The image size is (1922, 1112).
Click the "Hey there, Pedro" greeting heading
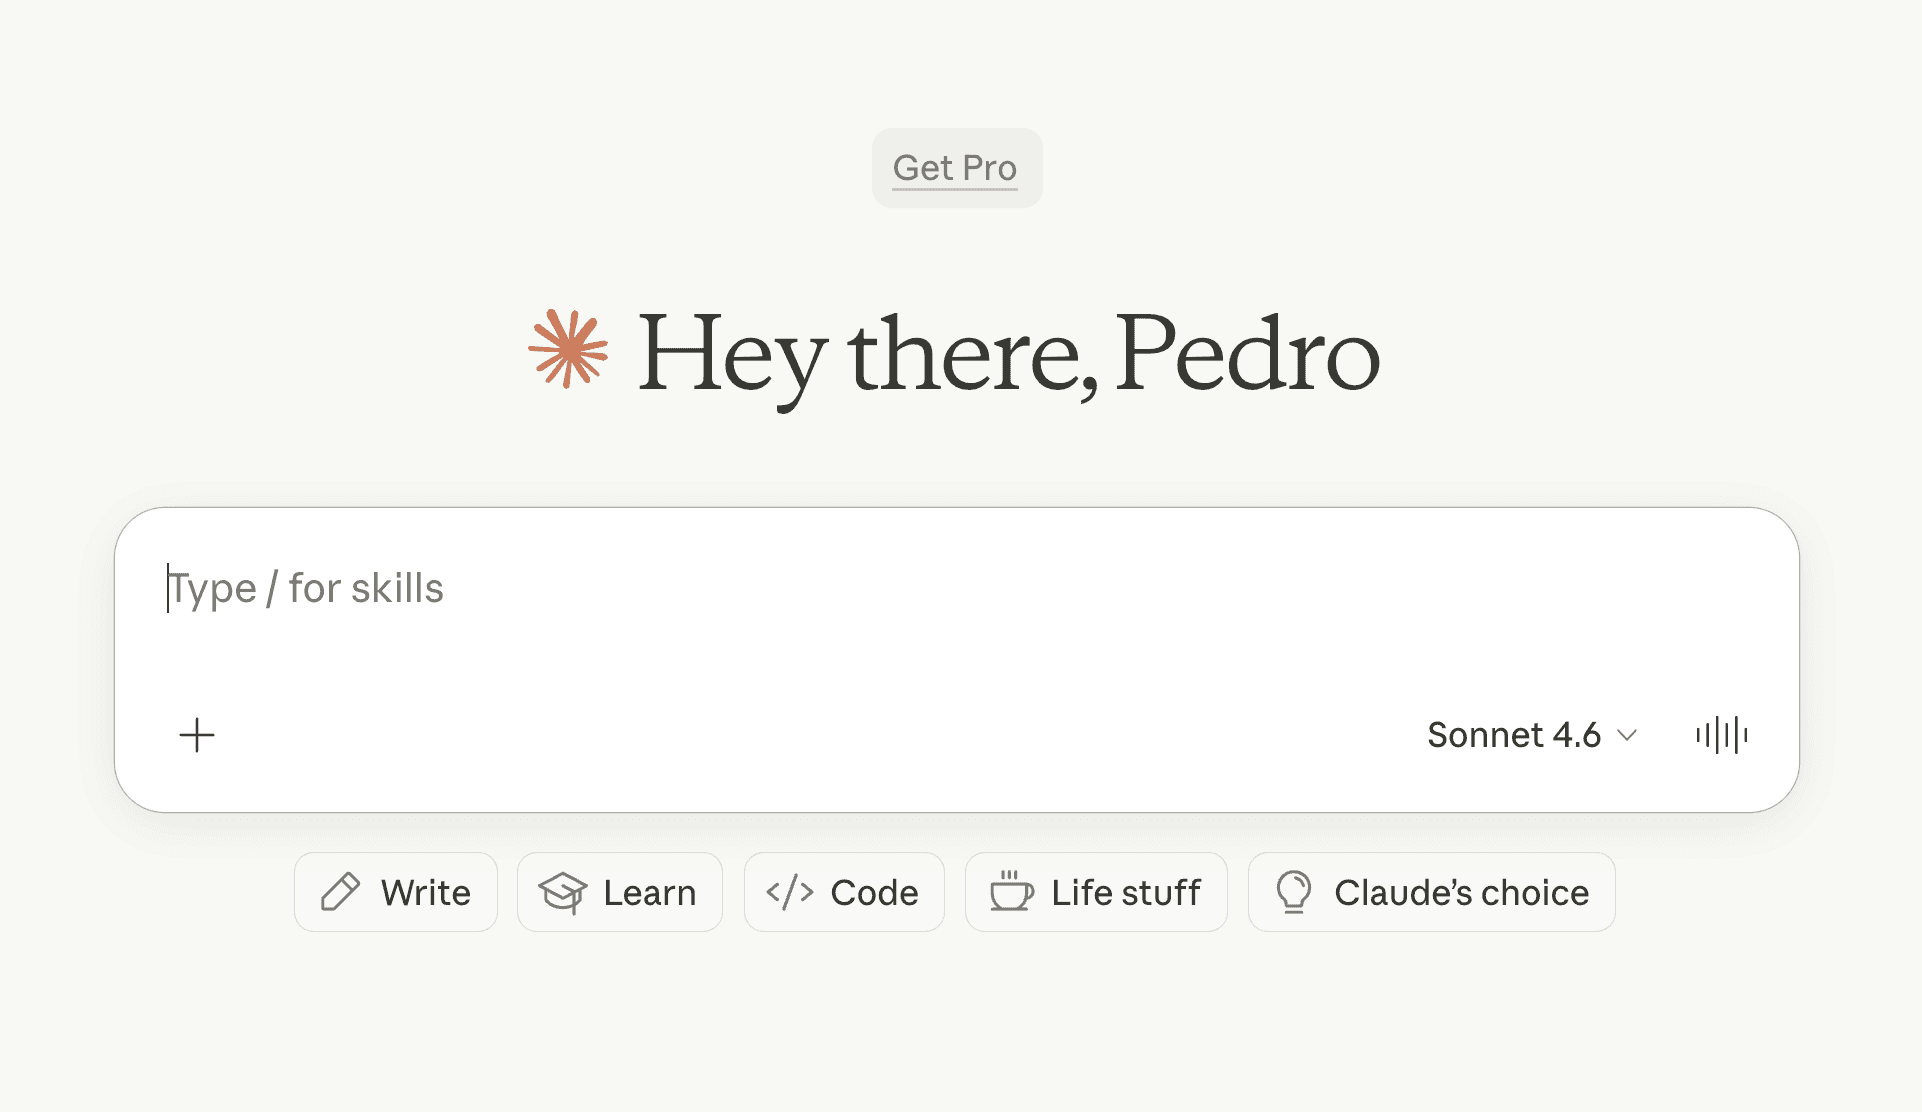[x=1008, y=353]
